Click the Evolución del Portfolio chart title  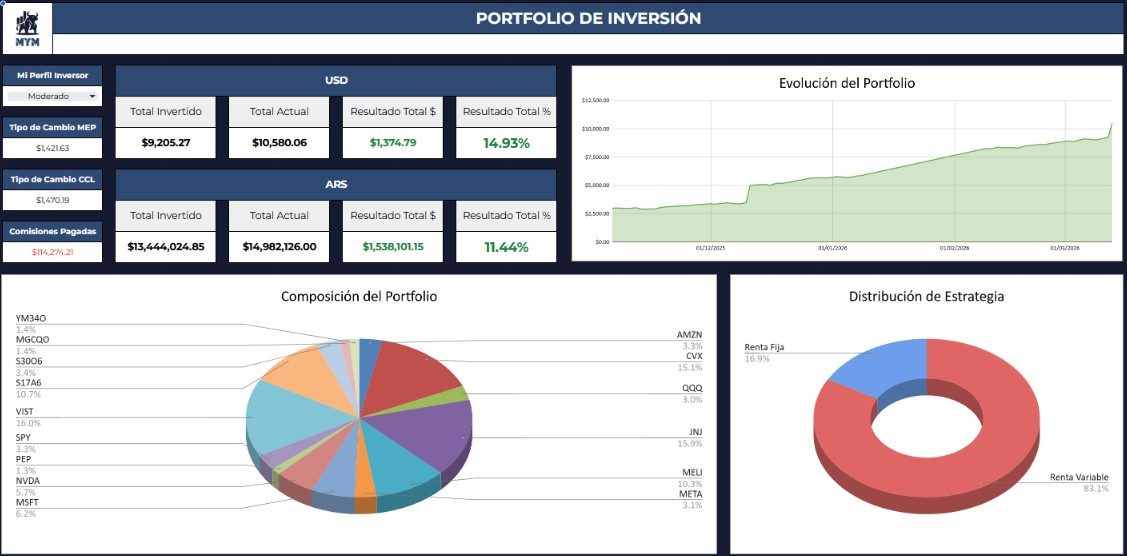(x=847, y=83)
